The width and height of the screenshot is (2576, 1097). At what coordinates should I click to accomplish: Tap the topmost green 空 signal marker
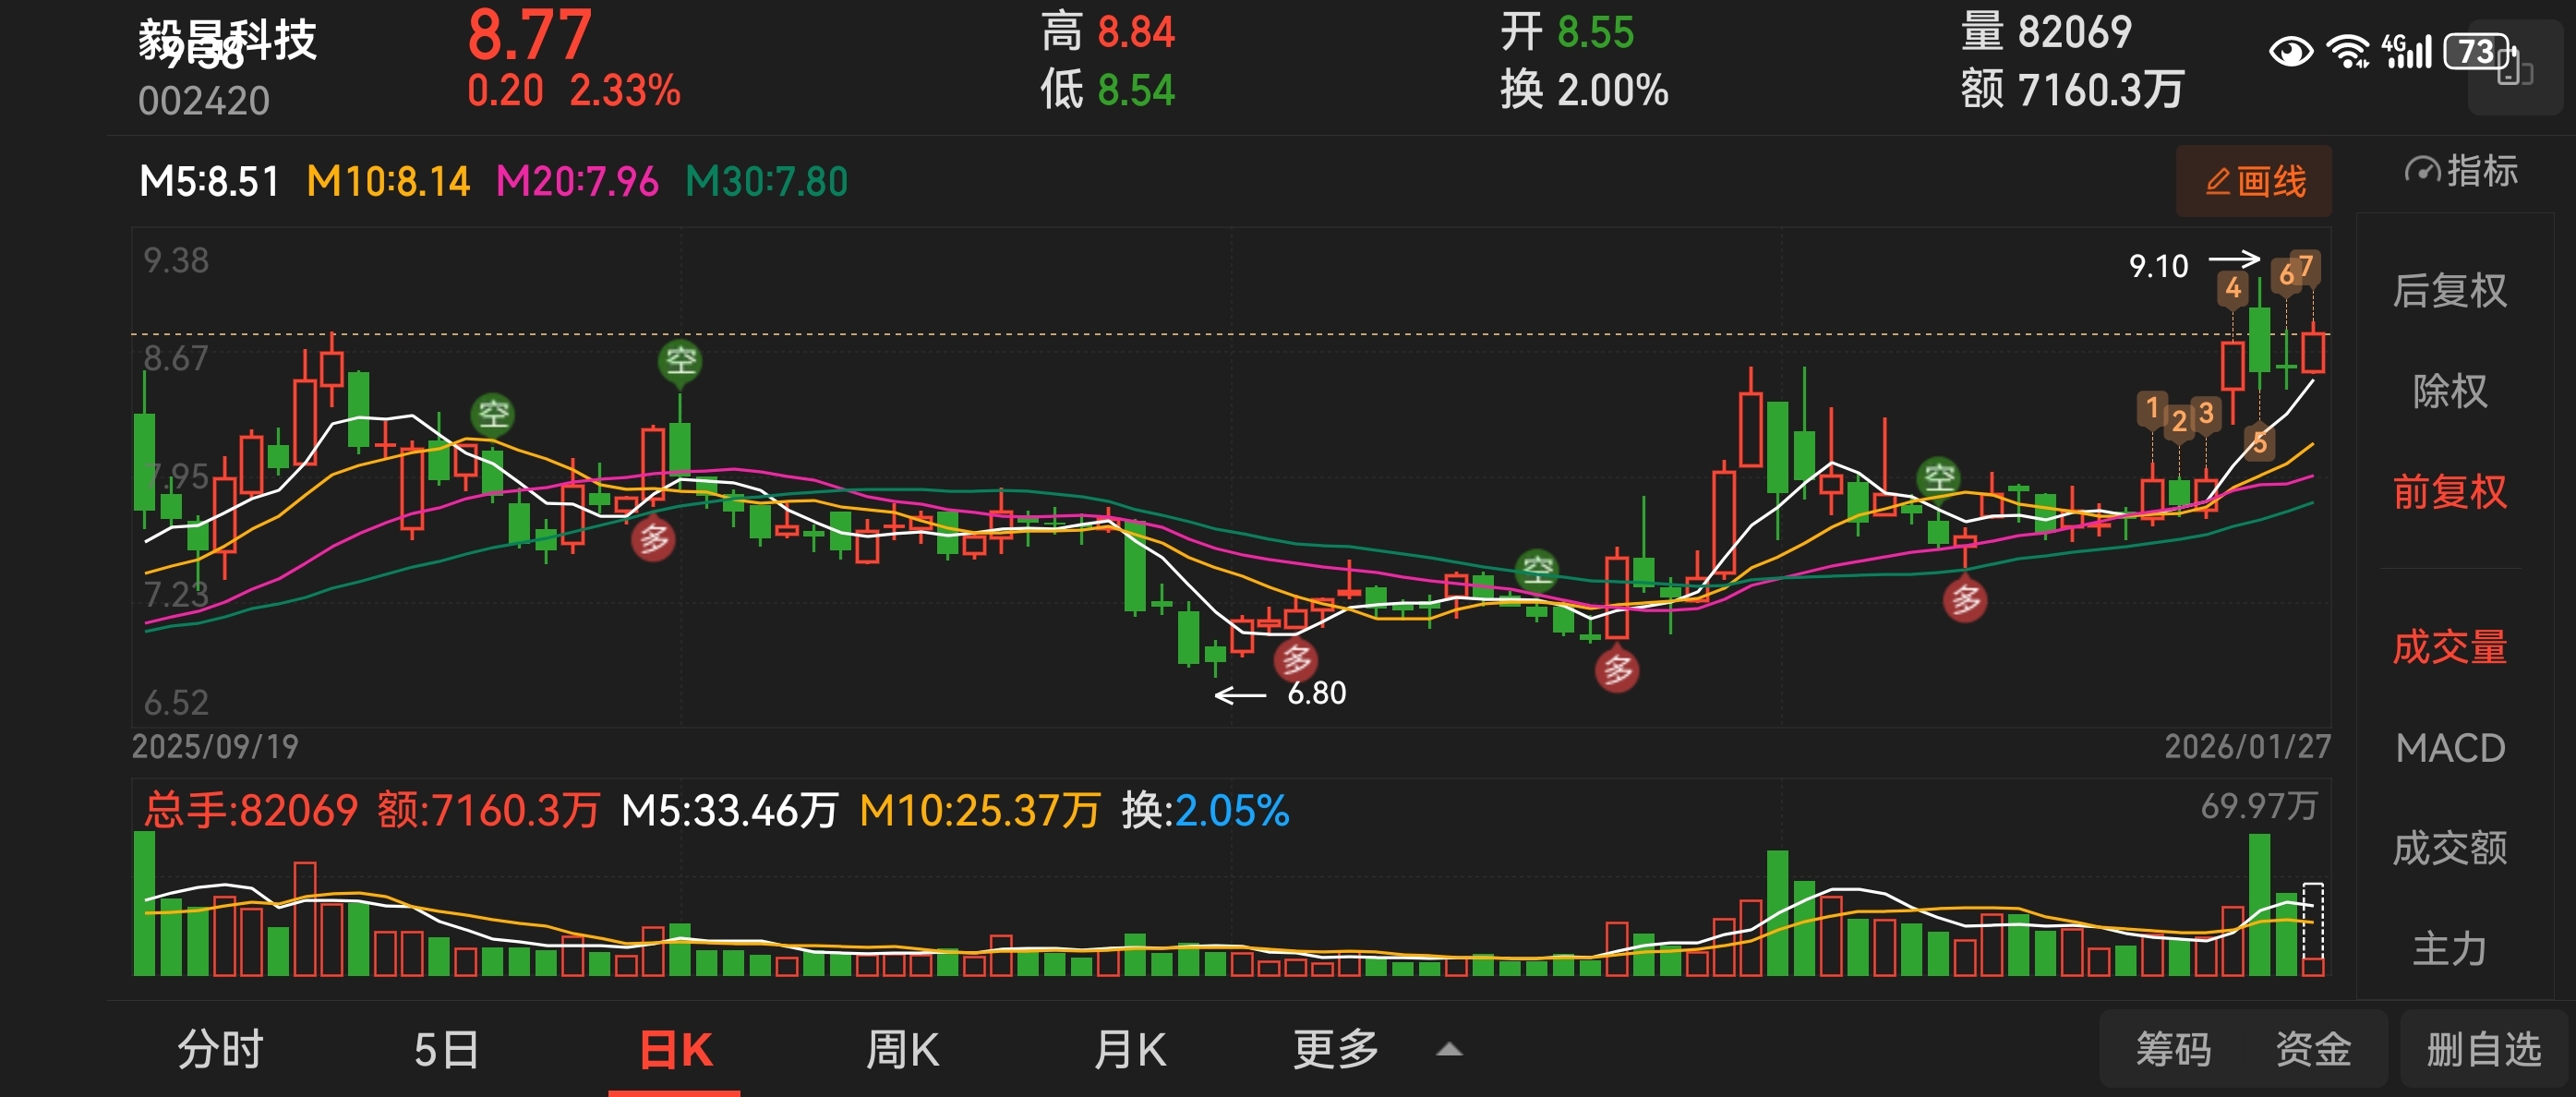tap(681, 361)
